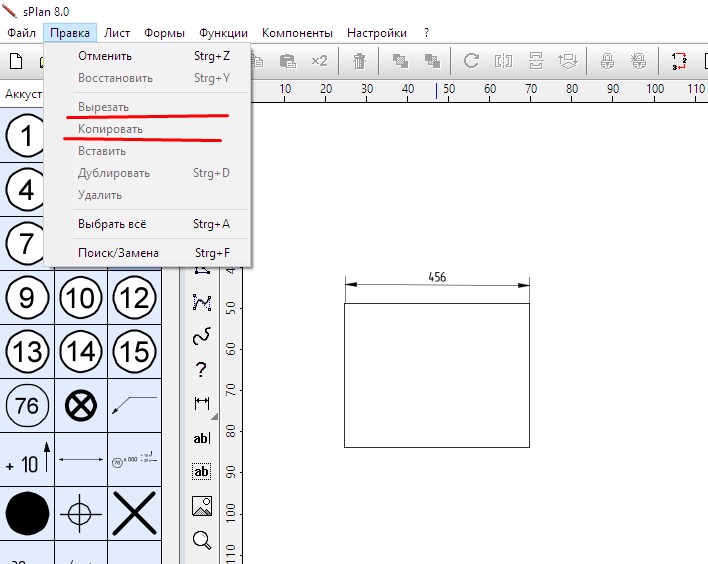
Task: Click the trash delete toolbar icon
Action: [x=359, y=61]
